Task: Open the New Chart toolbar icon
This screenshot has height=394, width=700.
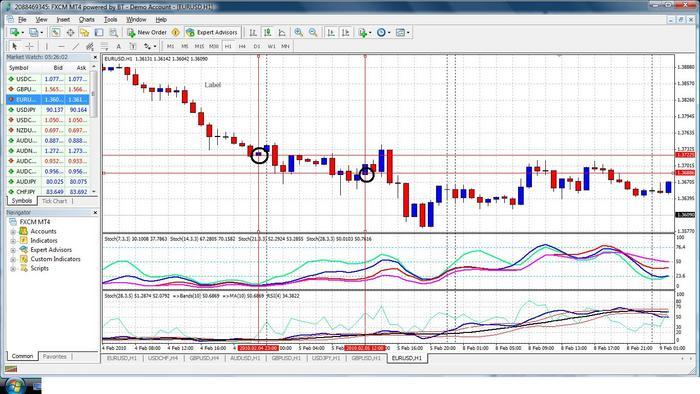Action: click(x=15, y=32)
